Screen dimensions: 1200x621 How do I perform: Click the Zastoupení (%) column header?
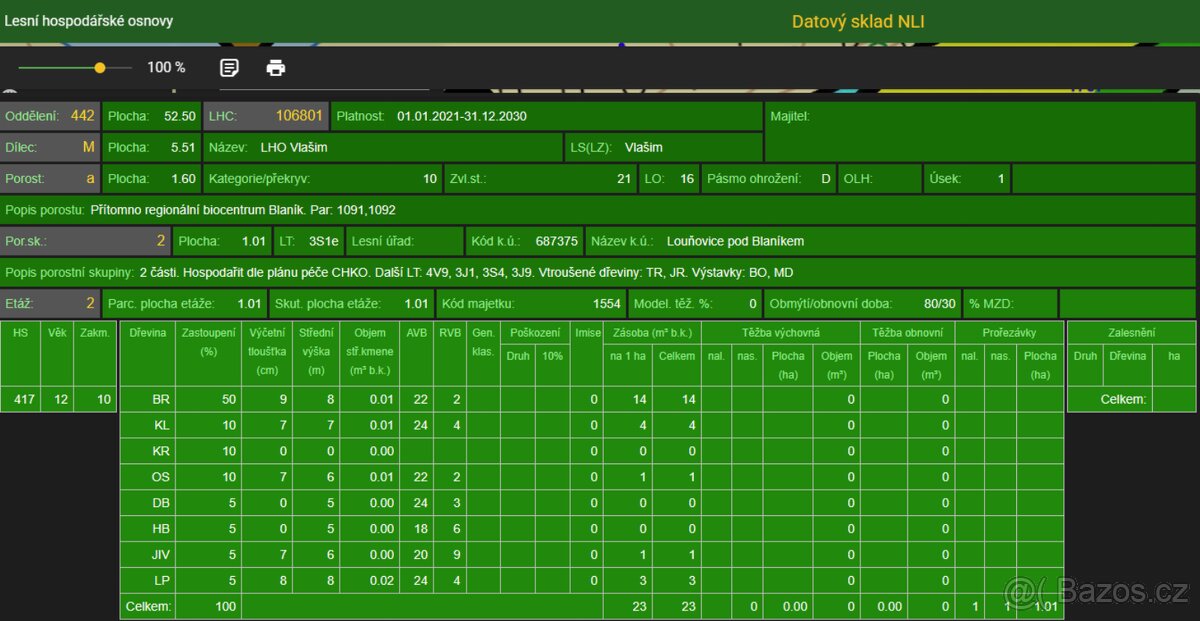click(208, 342)
